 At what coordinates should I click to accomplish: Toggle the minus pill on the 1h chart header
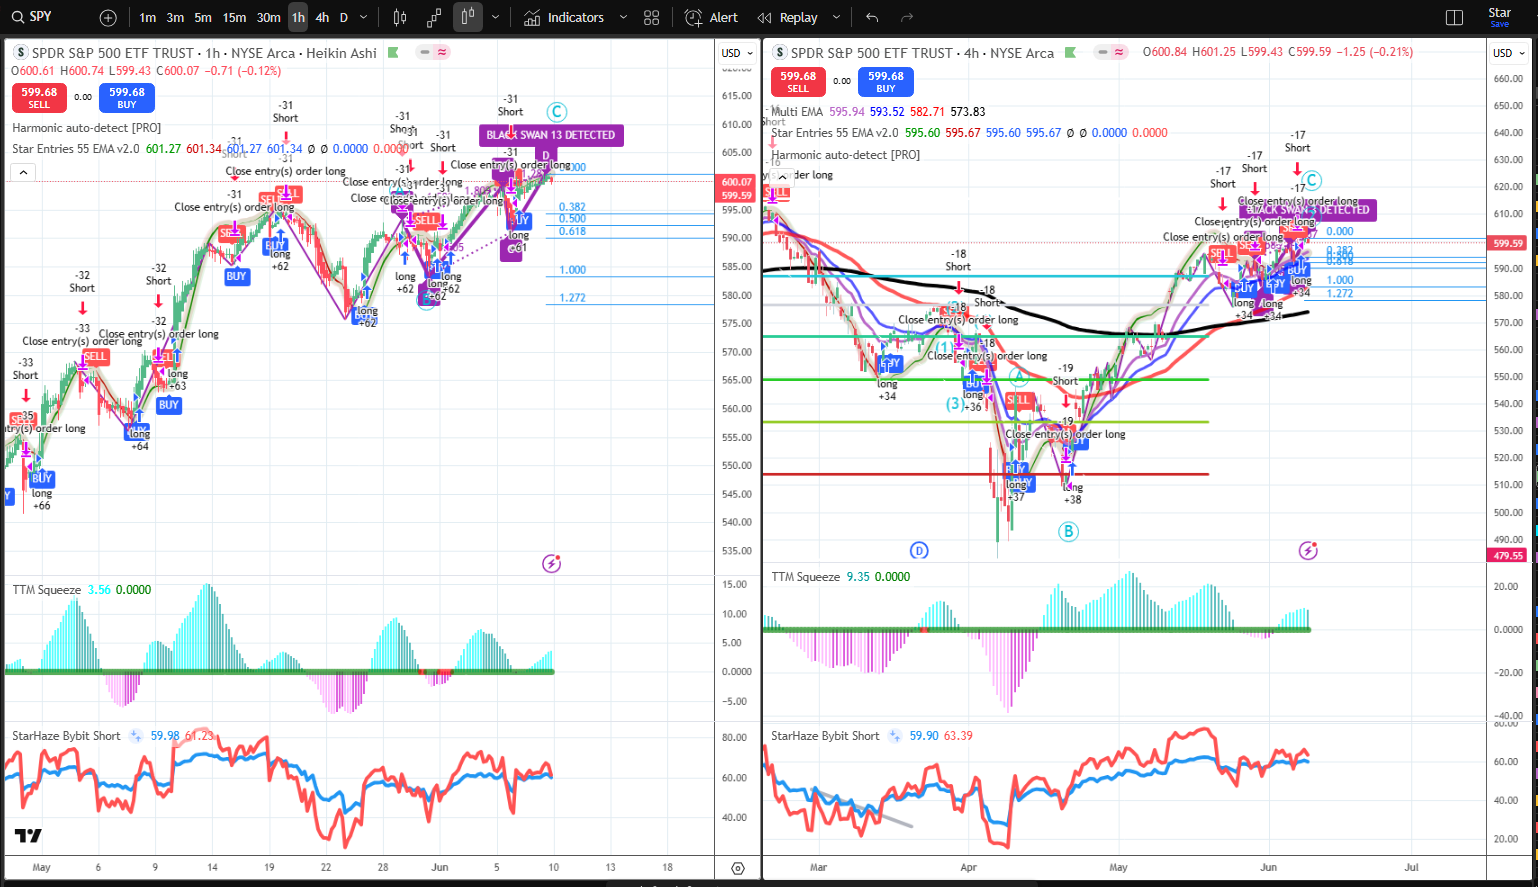coord(426,52)
